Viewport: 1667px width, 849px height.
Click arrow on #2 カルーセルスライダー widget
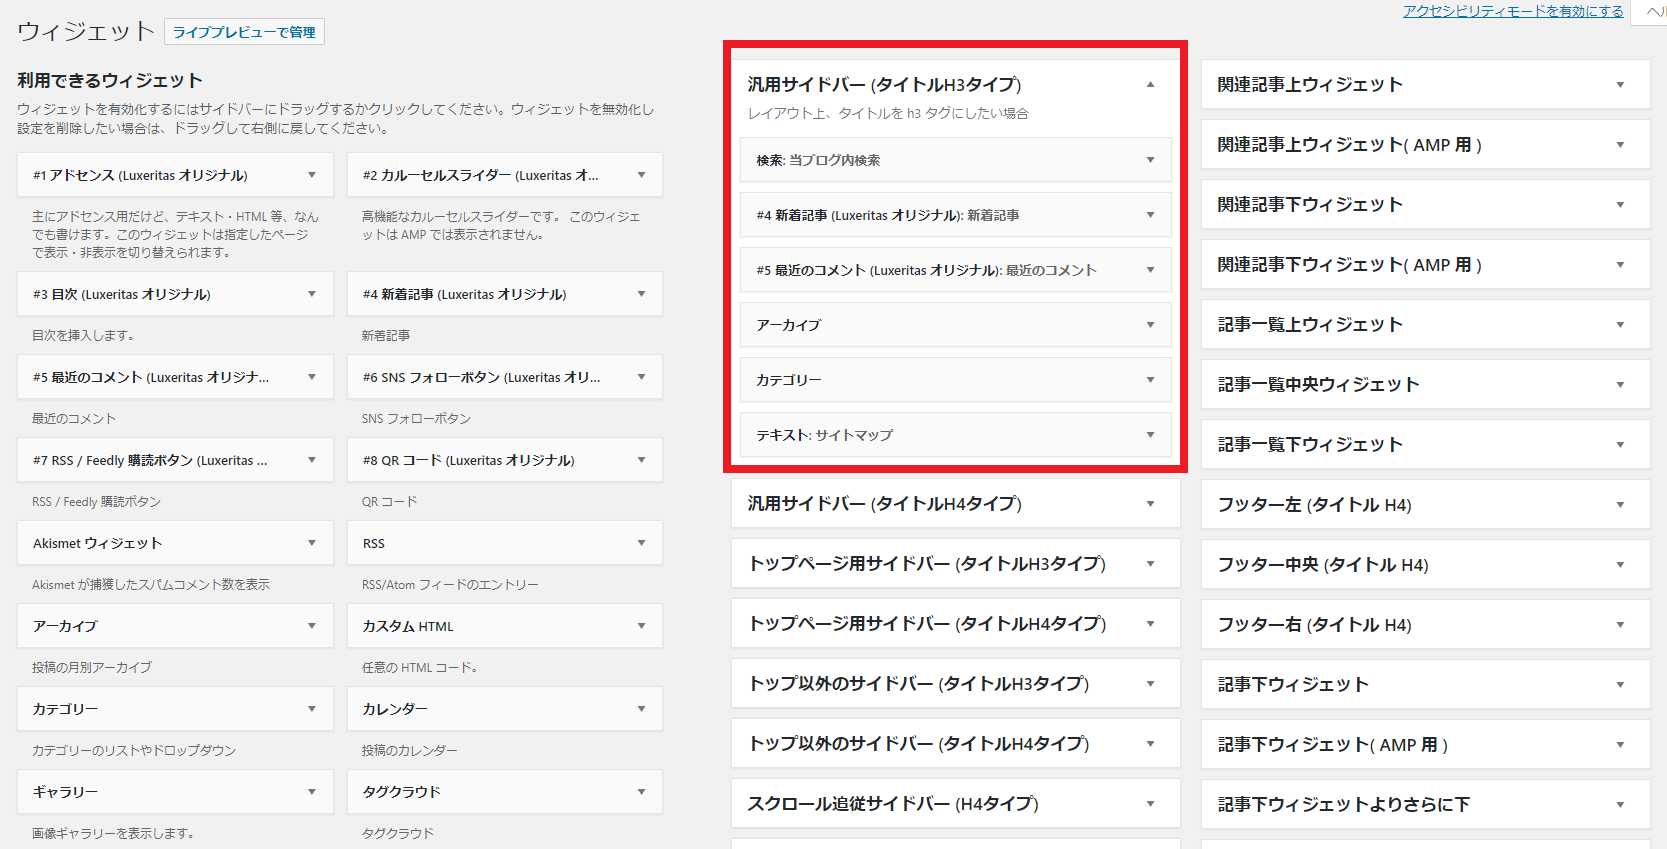pyautogui.click(x=642, y=175)
